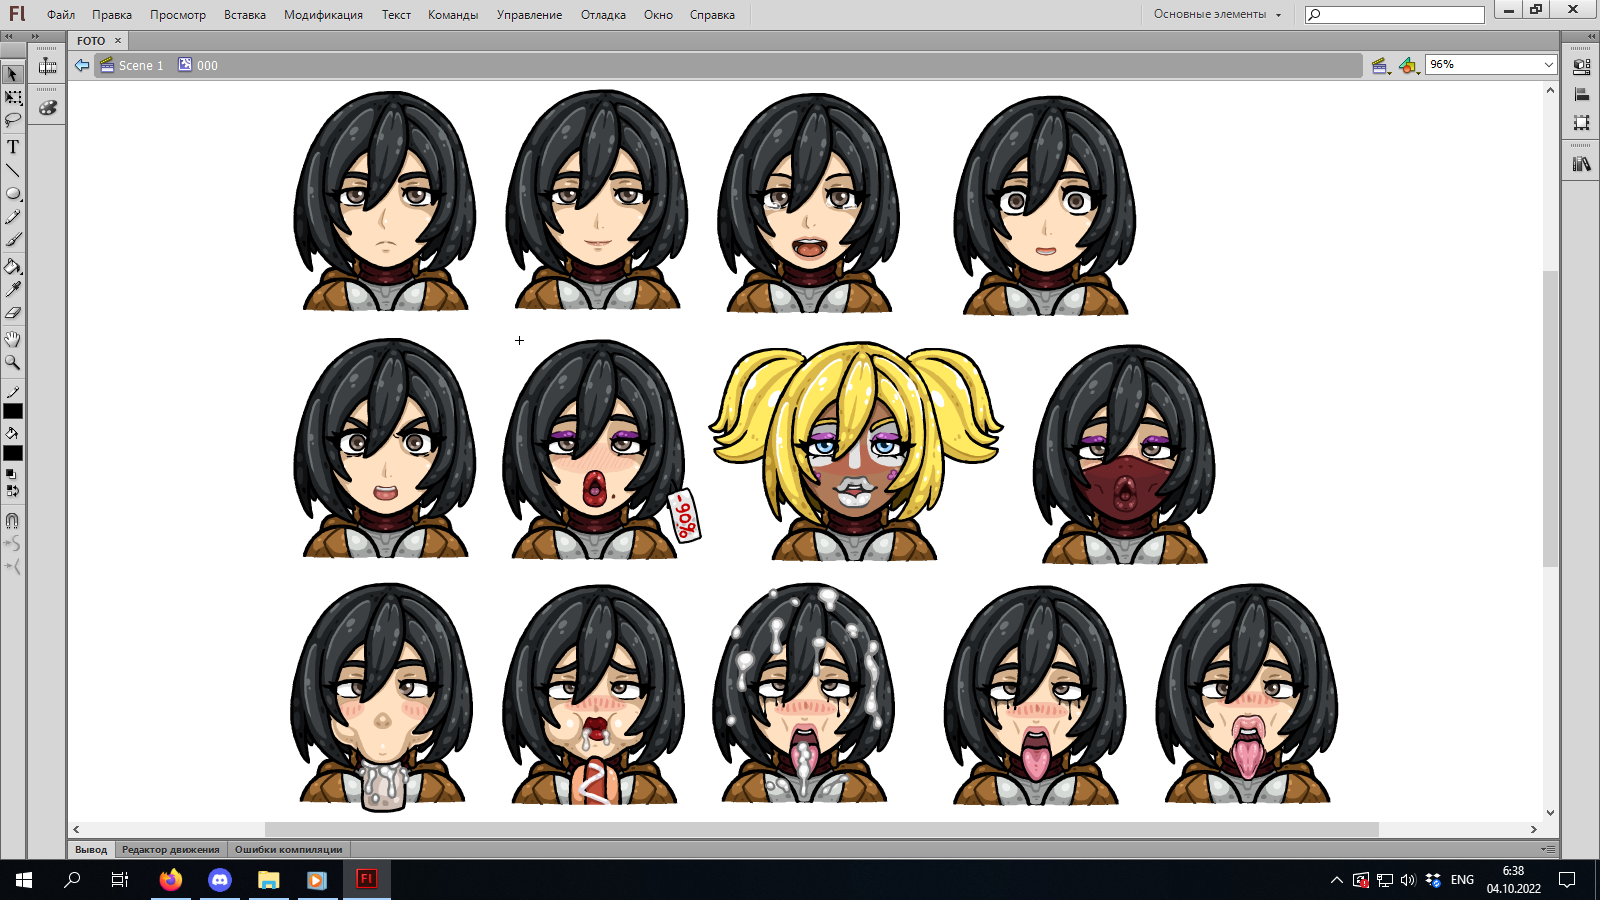The width and height of the screenshot is (1600, 900).
Task: Select the Pencil tool
Action: coord(13,217)
